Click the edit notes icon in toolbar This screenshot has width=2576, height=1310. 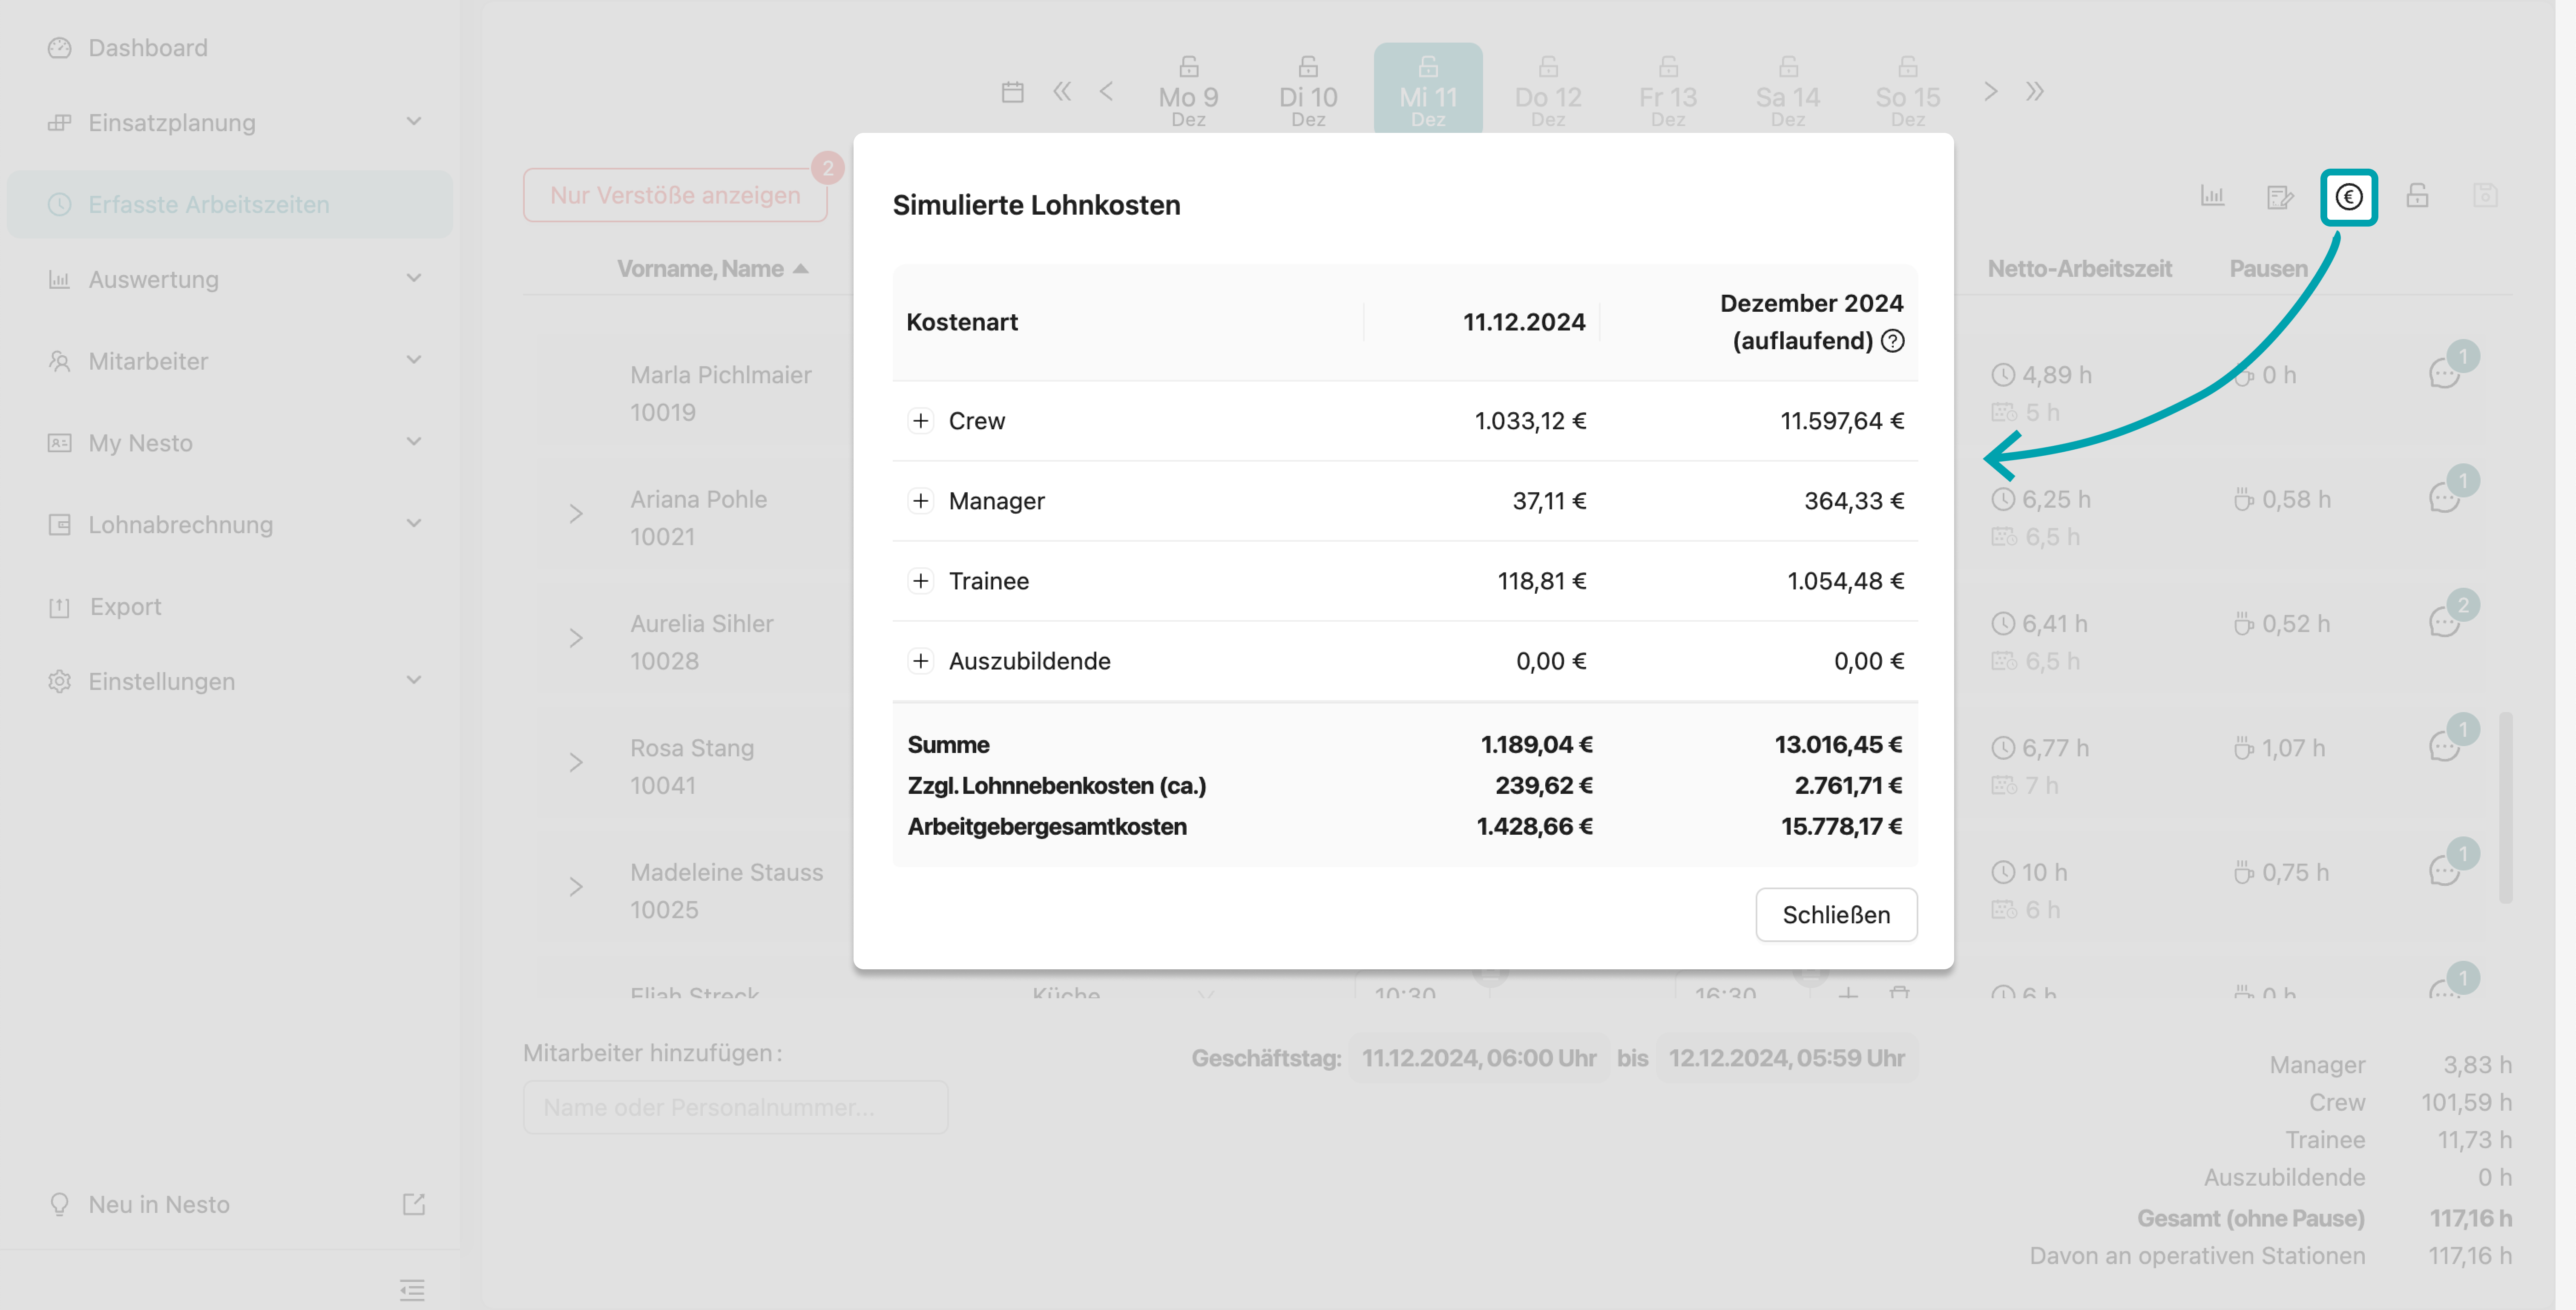click(2279, 197)
